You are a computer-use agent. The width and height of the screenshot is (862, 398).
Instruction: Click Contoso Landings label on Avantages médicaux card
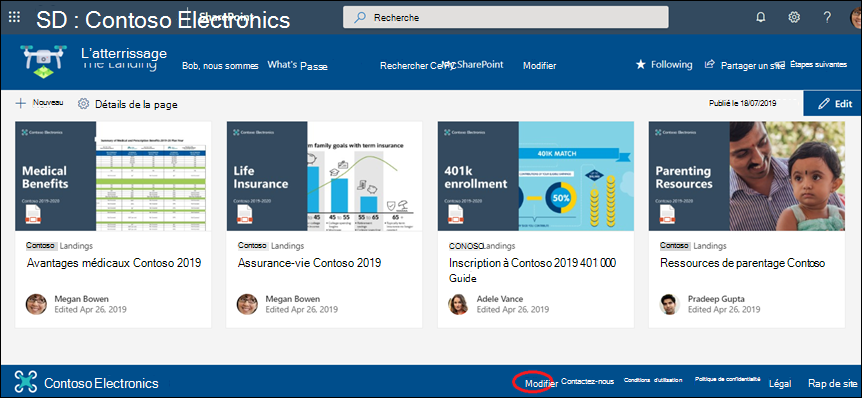coord(59,246)
